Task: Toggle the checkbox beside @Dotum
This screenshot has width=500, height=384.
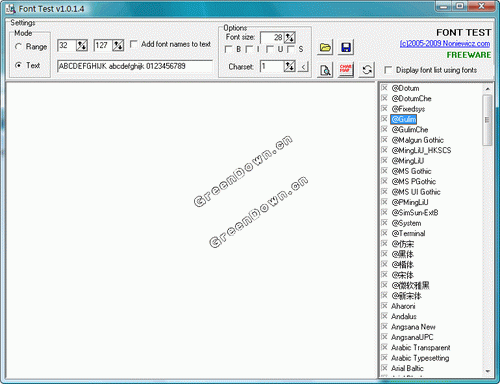Action: pos(384,88)
